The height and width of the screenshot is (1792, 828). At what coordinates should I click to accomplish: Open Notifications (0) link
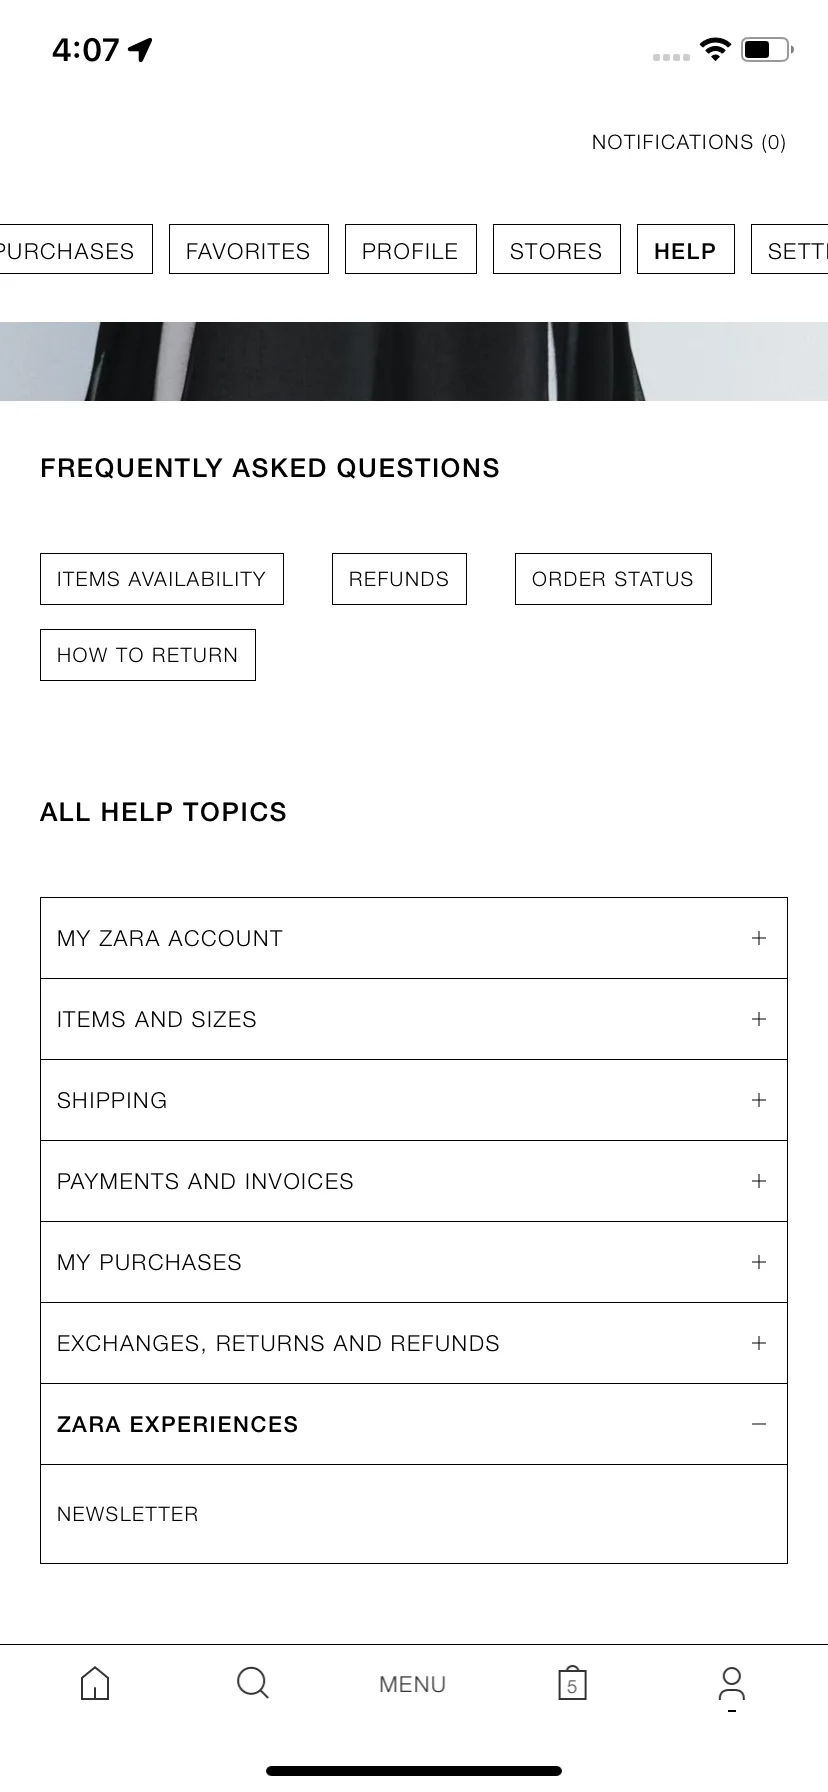click(x=689, y=142)
